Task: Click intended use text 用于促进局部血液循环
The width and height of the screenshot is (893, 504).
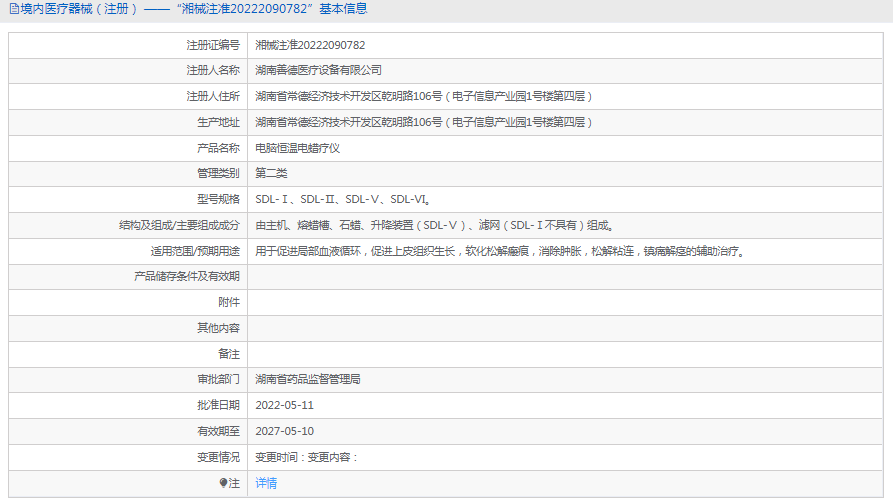Action: click(x=501, y=251)
